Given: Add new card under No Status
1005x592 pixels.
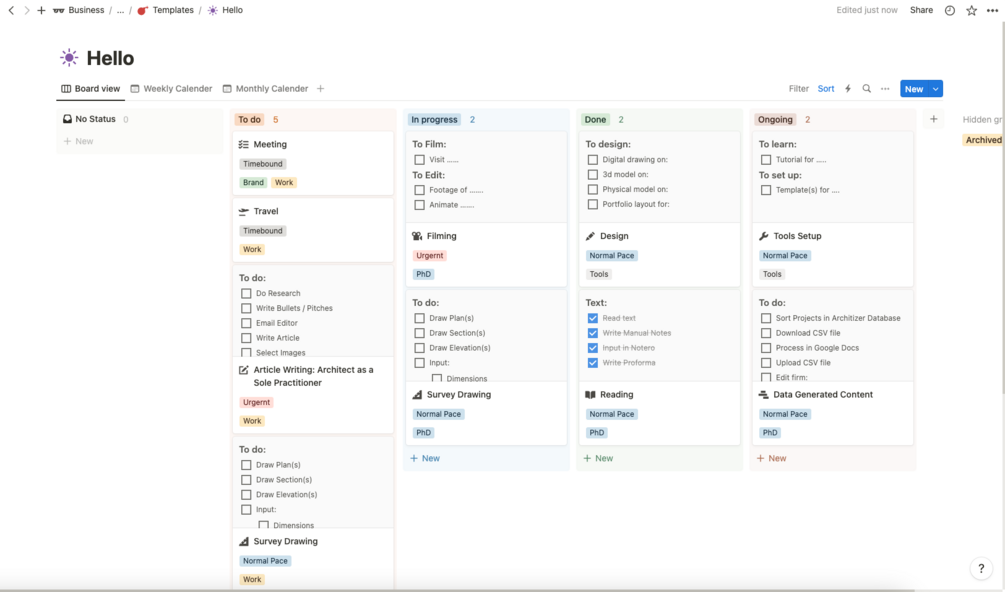Looking at the screenshot, I should pos(78,141).
